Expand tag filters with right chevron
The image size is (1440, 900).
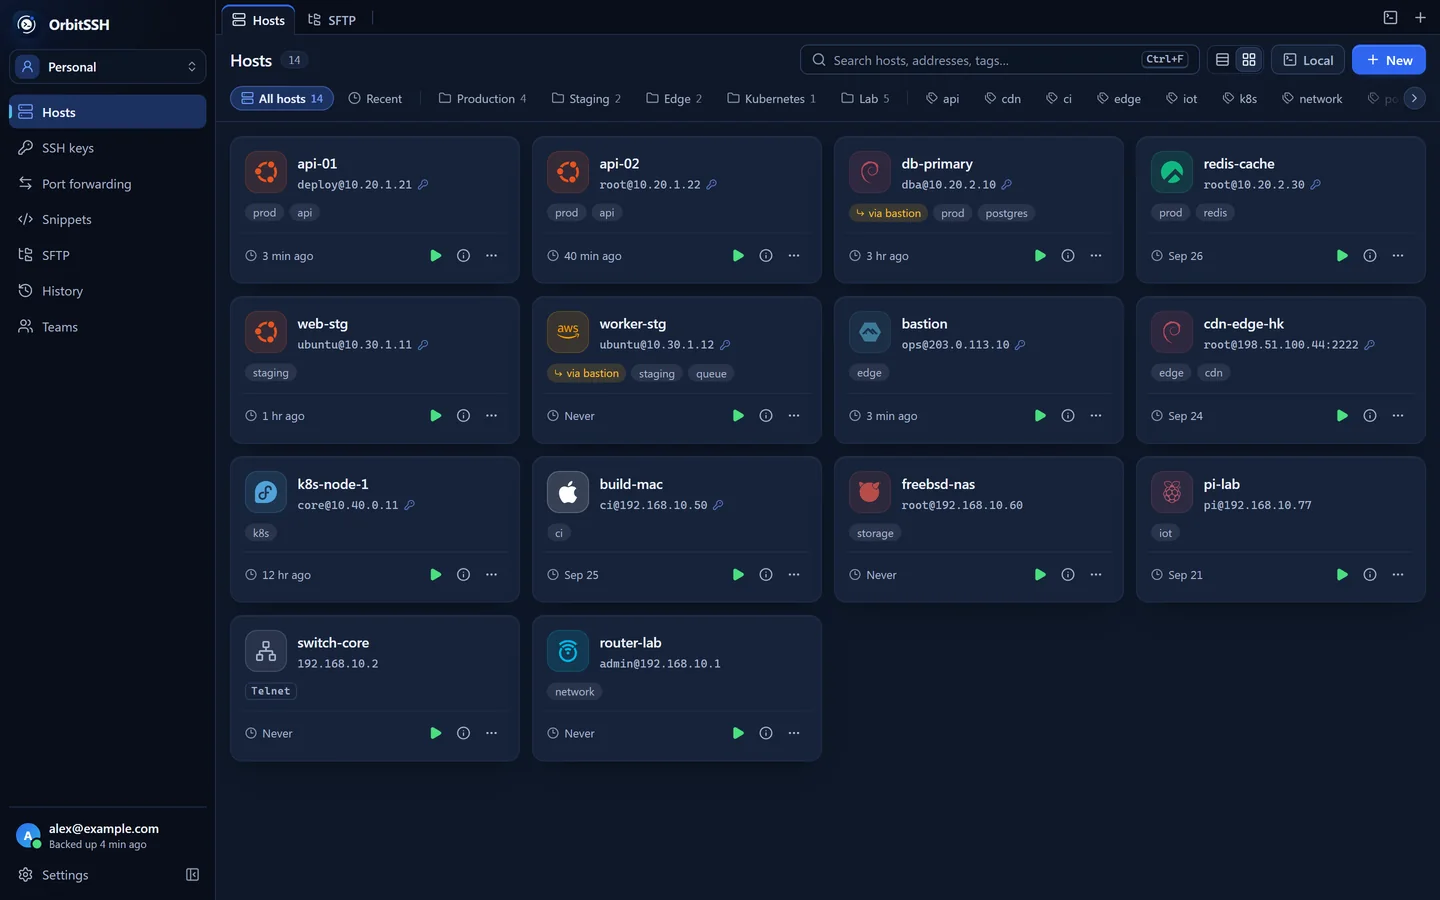[x=1414, y=98]
